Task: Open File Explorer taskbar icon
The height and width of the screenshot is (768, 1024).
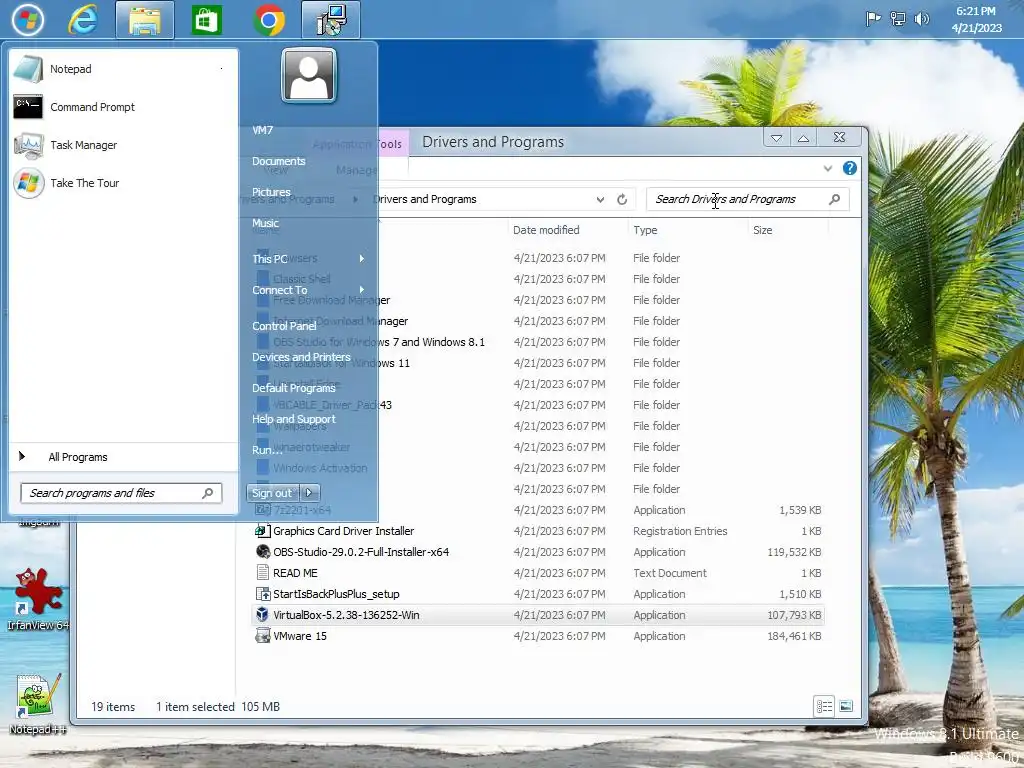Action: 144,20
